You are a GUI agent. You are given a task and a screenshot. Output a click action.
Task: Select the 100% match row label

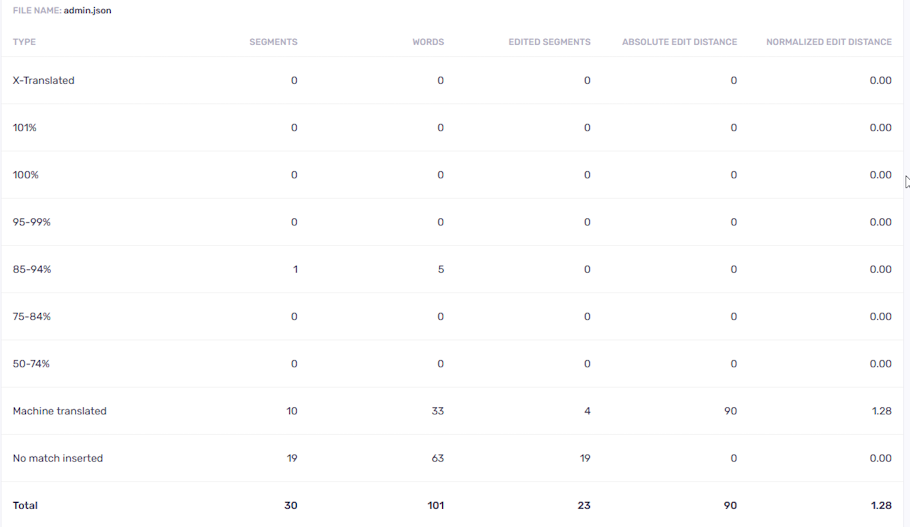click(26, 175)
